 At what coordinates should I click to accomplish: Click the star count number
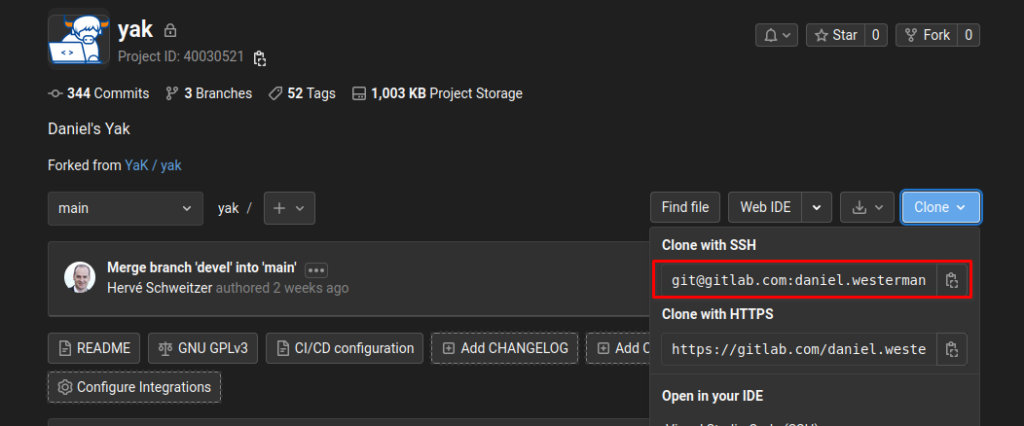(876, 35)
